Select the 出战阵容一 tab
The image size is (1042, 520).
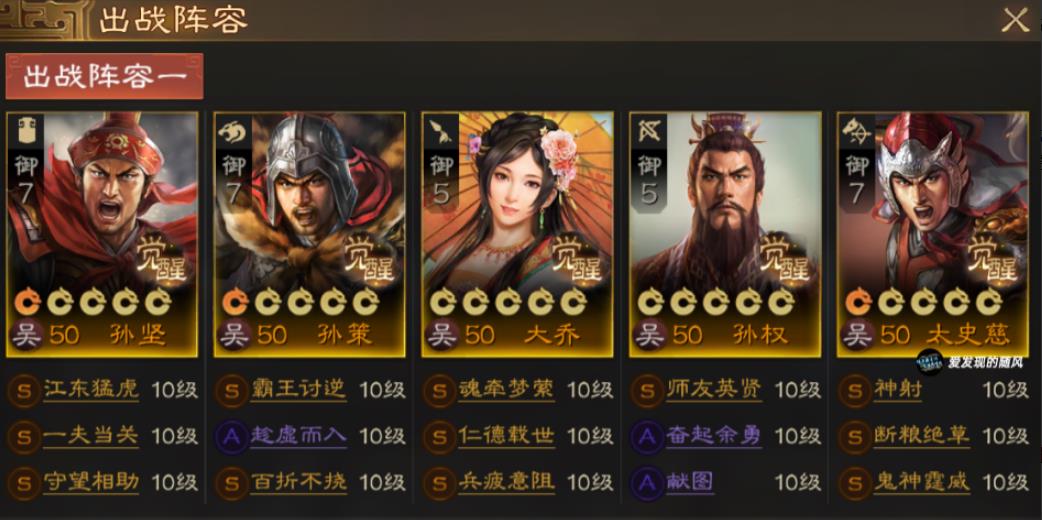[104, 76]
